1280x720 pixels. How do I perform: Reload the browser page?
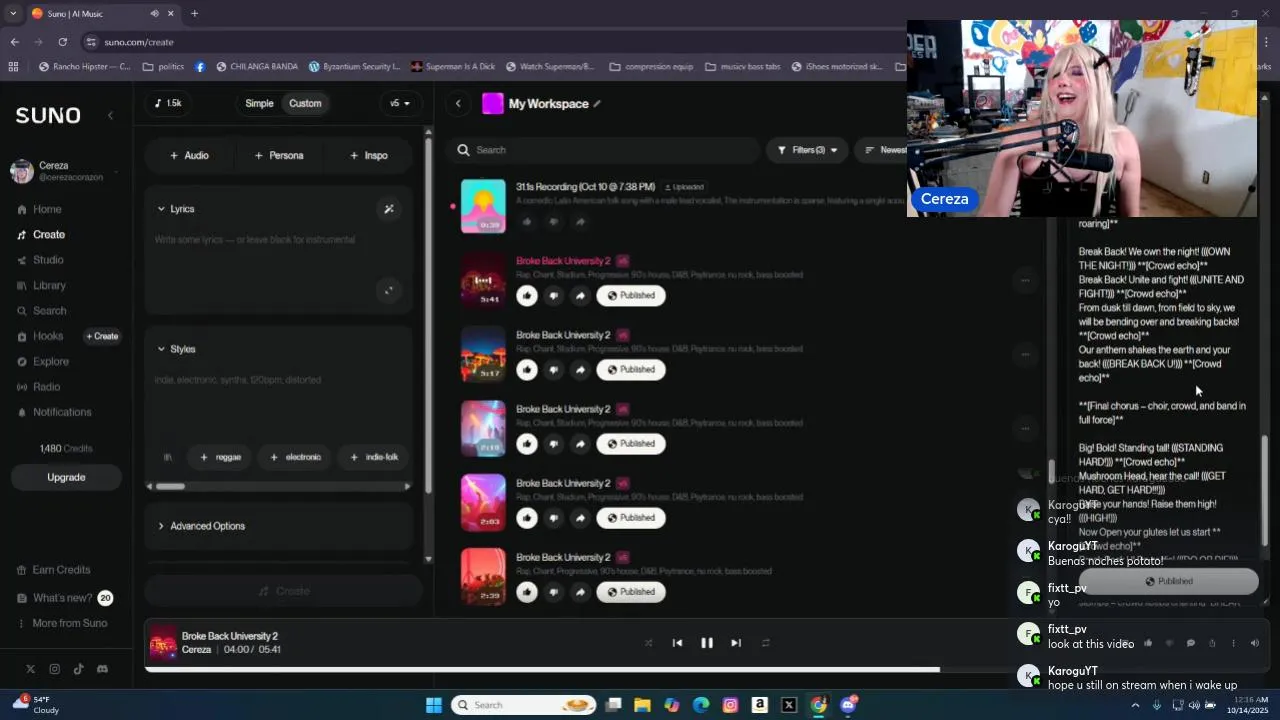pos(63,42)
